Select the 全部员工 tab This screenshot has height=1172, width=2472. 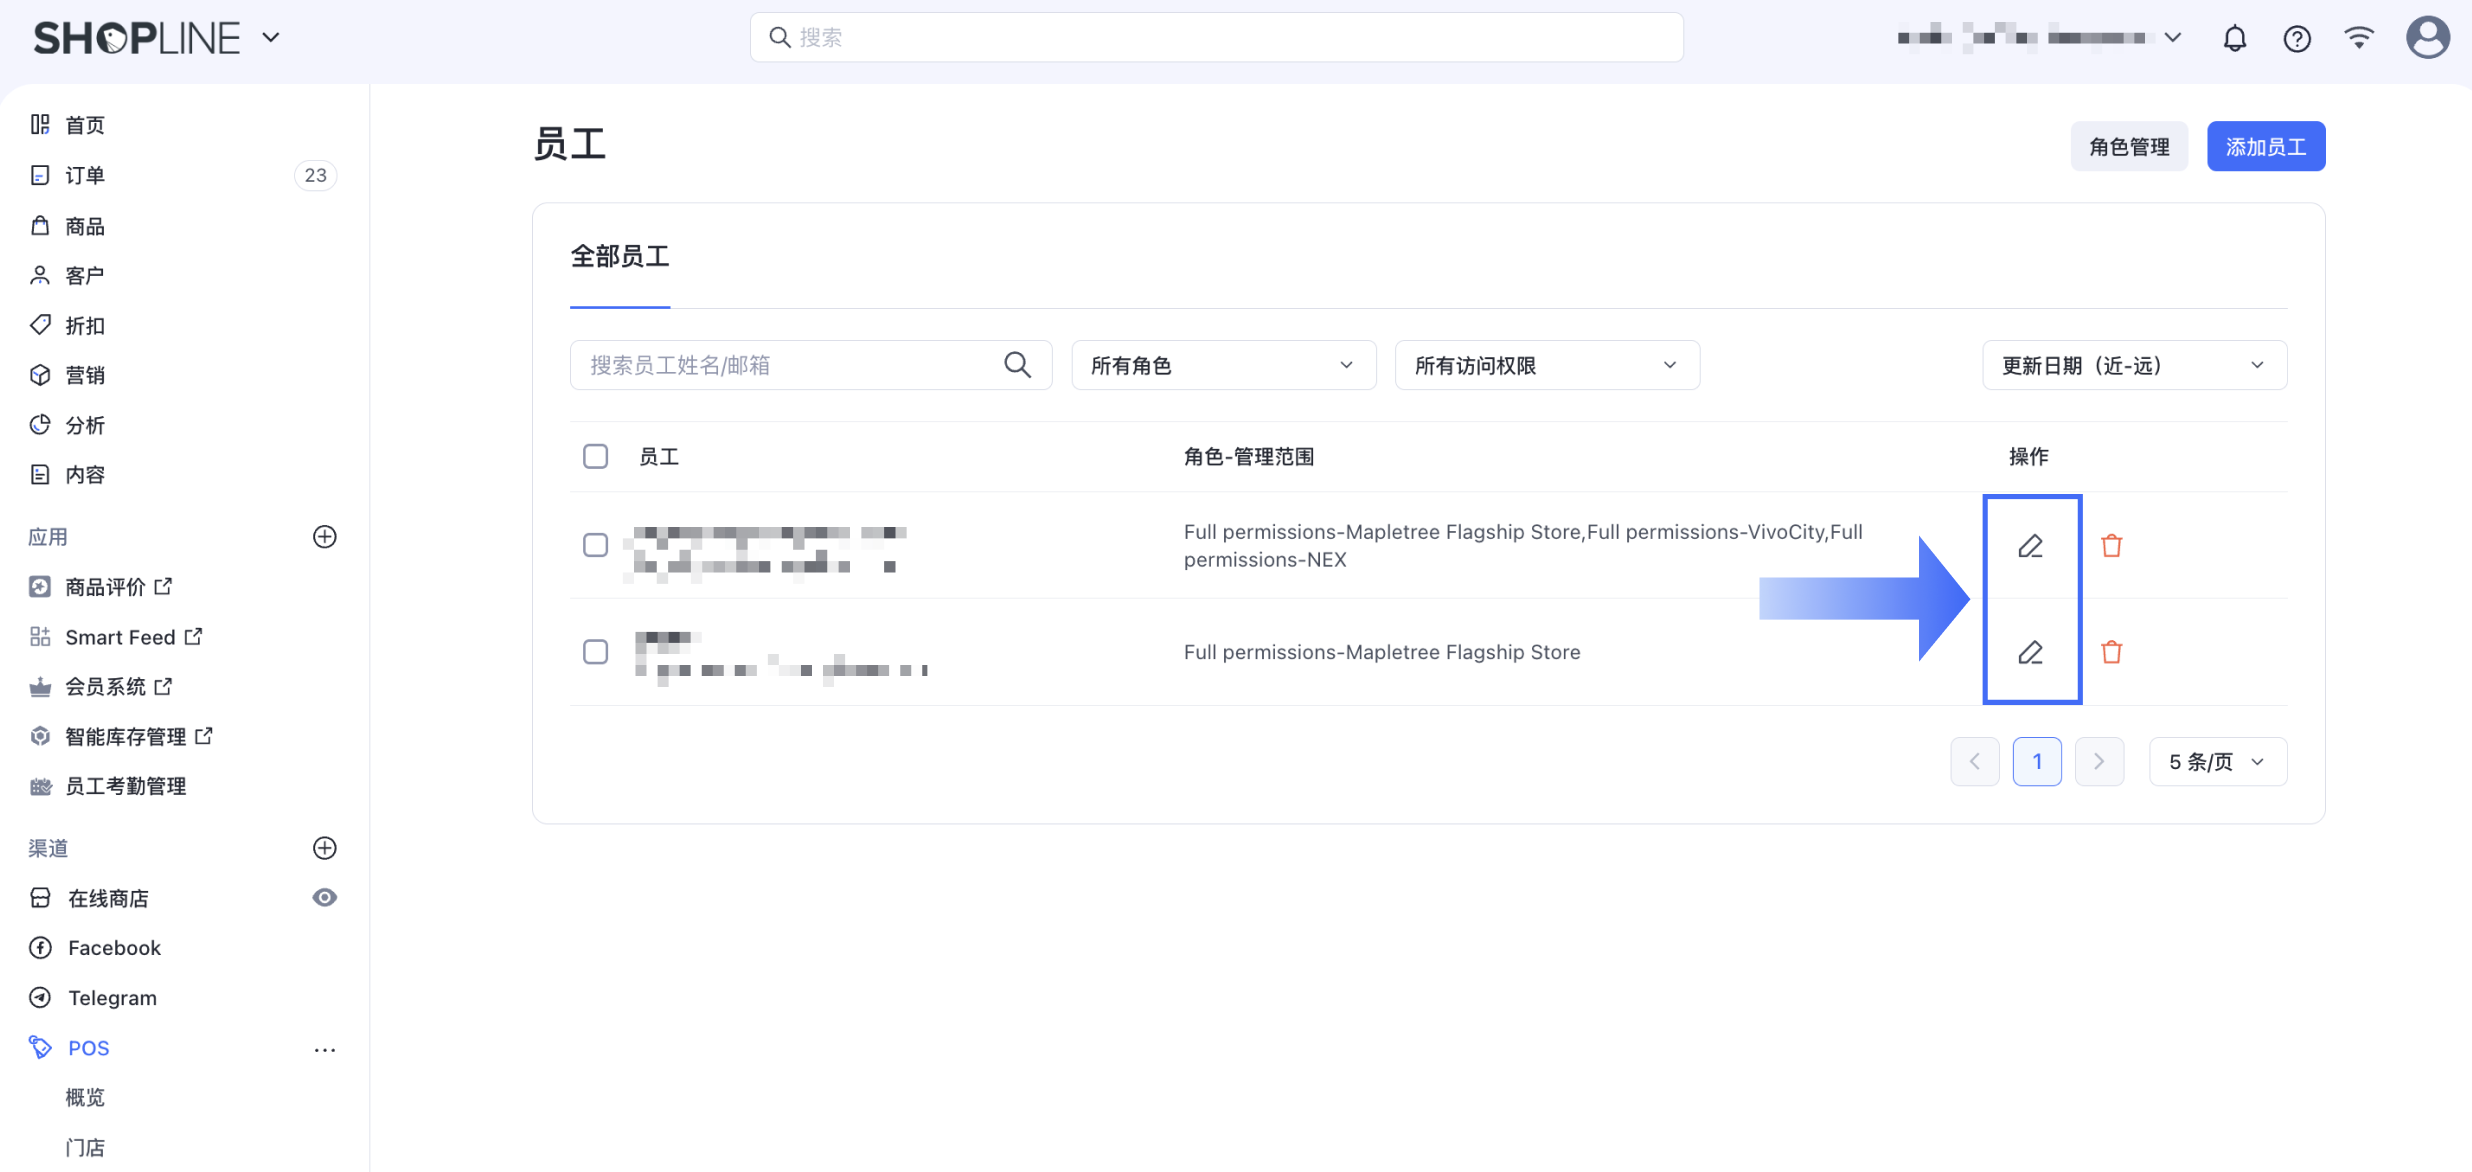click(x=619, y=257)
